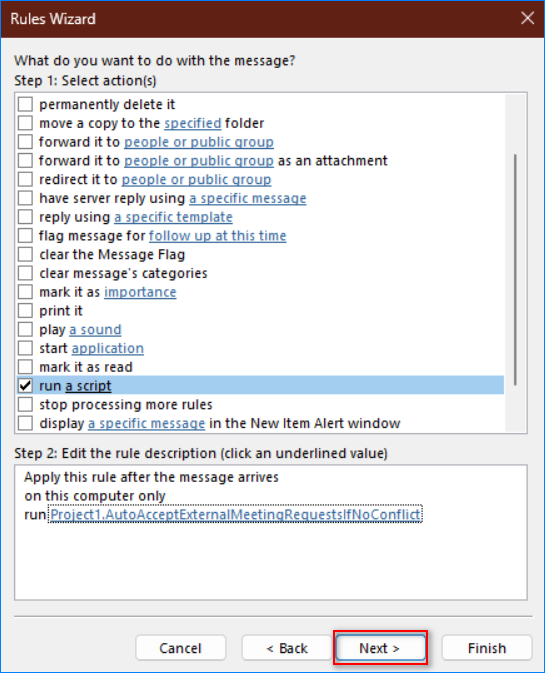Image resolution: width=545 pixels, height=673 pixels.
Task: Open the 'specified' folder link
Action: 193,124
